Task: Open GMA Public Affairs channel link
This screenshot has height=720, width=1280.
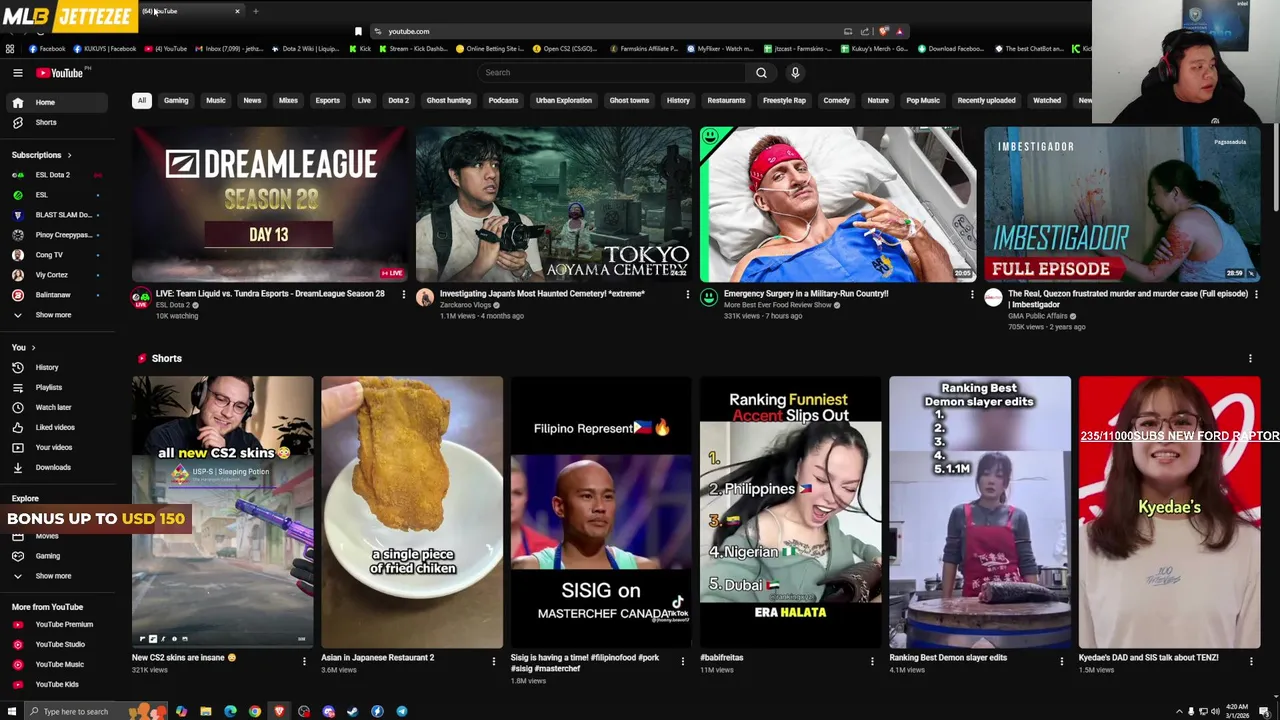Action: click(x=1038, y=316)
